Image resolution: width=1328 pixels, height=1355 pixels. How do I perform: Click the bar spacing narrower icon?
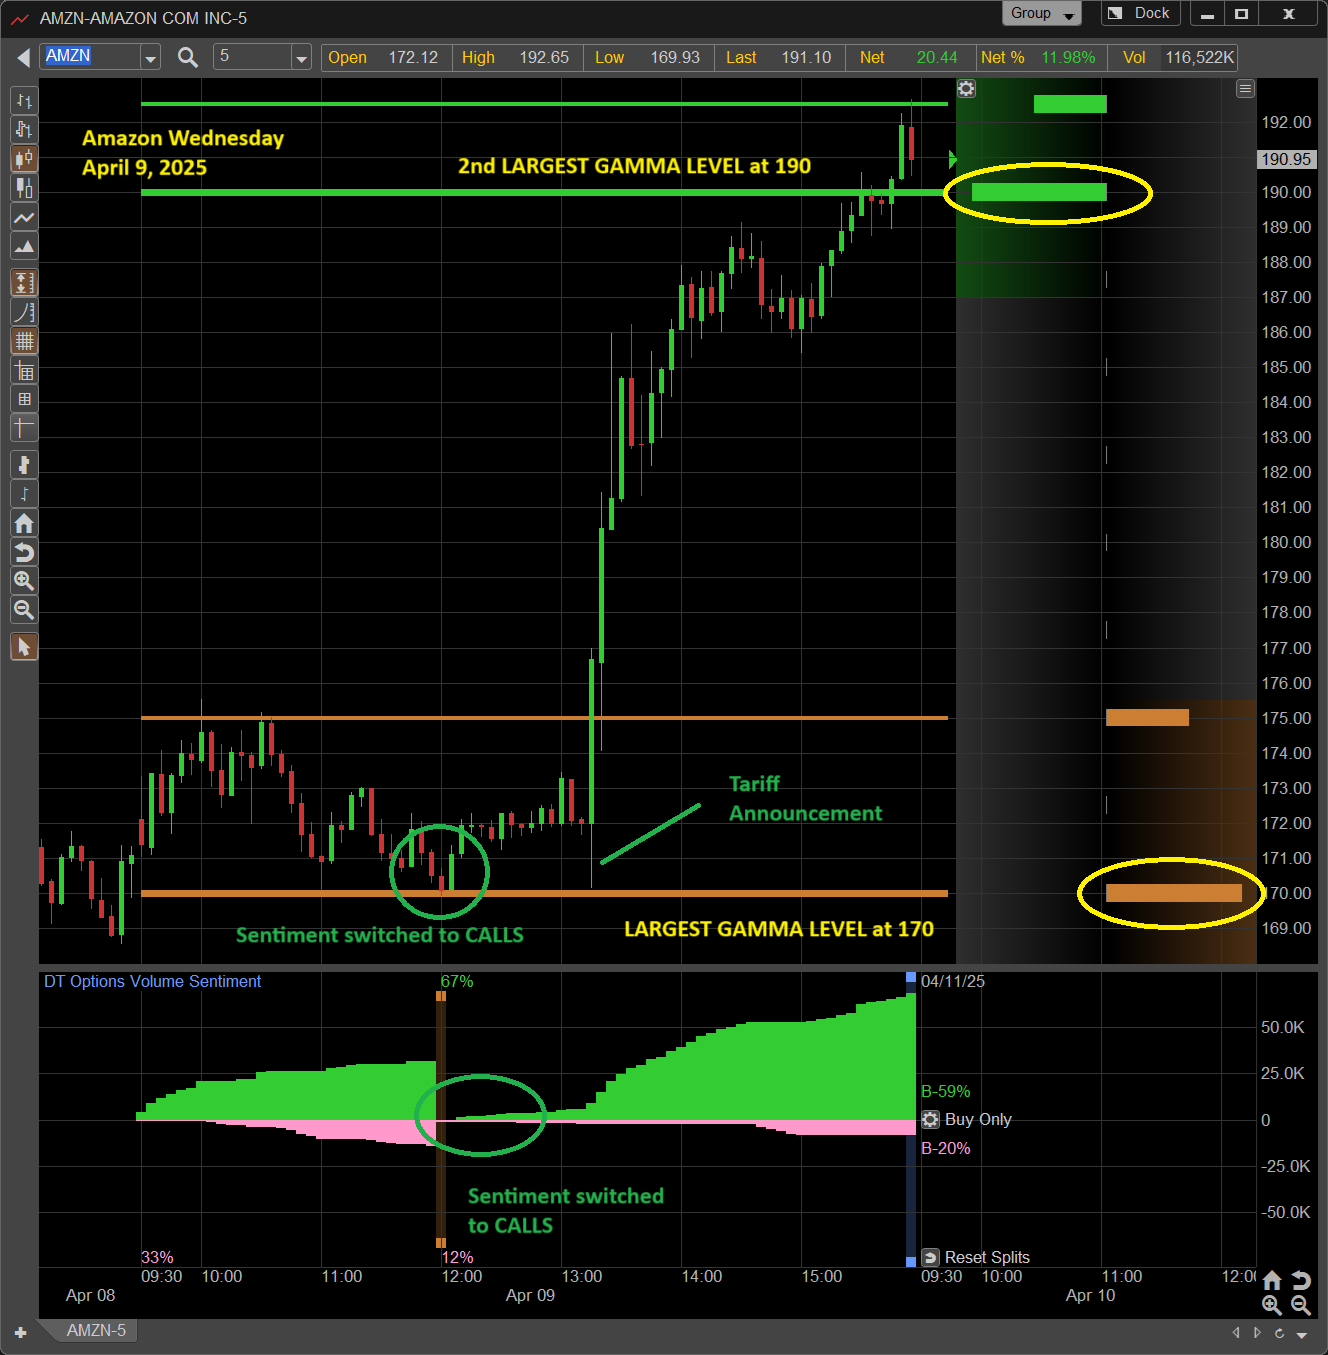(x=24, y=494)
